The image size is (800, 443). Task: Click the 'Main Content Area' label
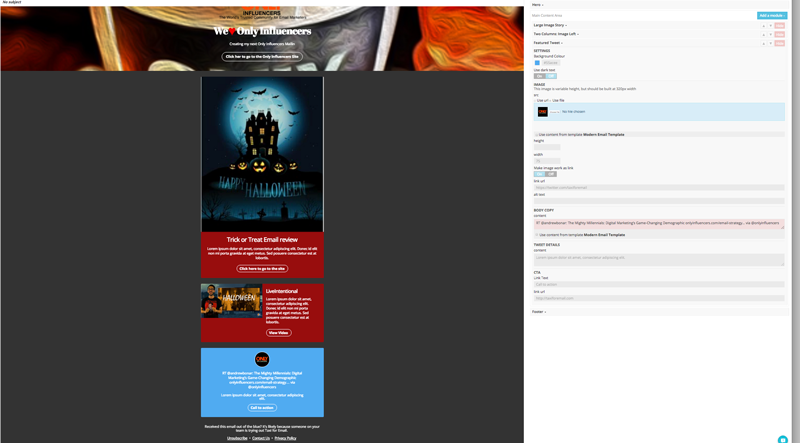(x=547, y=15)
